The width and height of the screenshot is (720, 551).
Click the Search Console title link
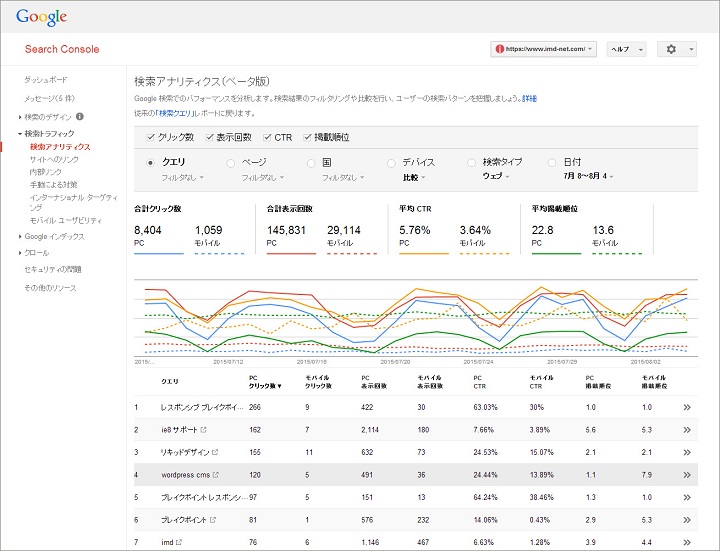[62, 49]
